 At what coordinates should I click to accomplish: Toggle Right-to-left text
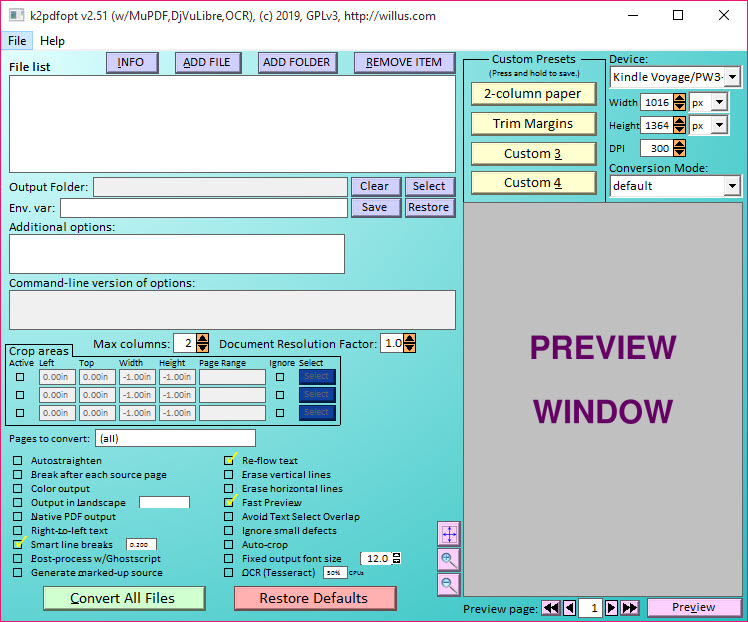tap(18, 530)
